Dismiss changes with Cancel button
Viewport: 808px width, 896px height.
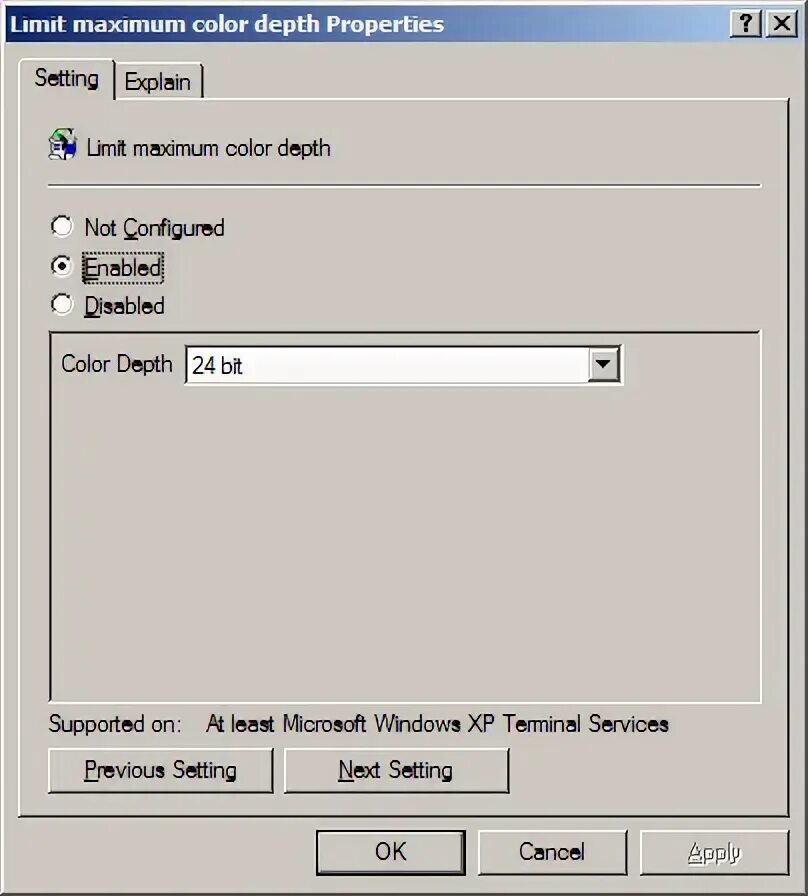click(x=552, y=852)
